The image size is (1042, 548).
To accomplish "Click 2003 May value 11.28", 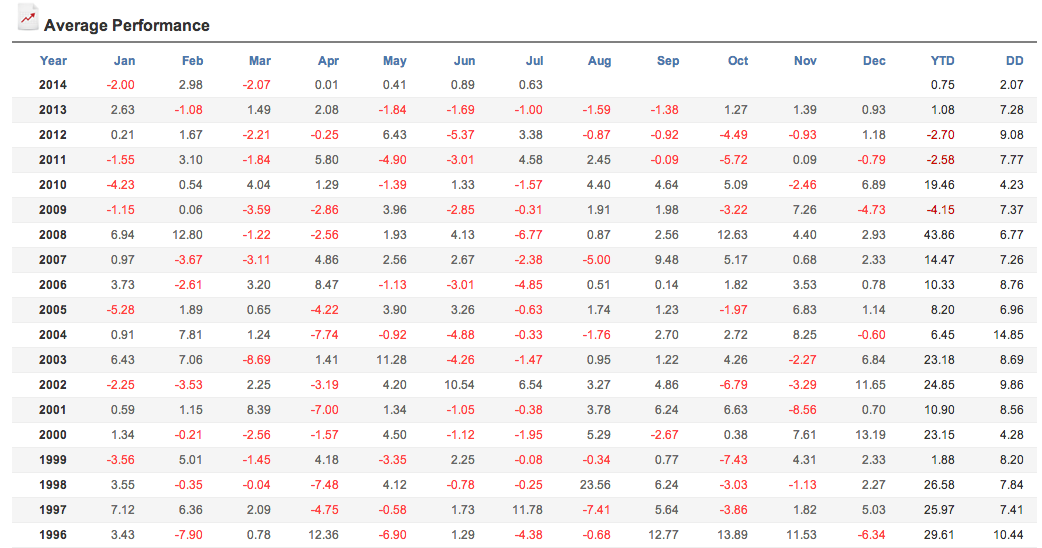I will tap(391, 360).
